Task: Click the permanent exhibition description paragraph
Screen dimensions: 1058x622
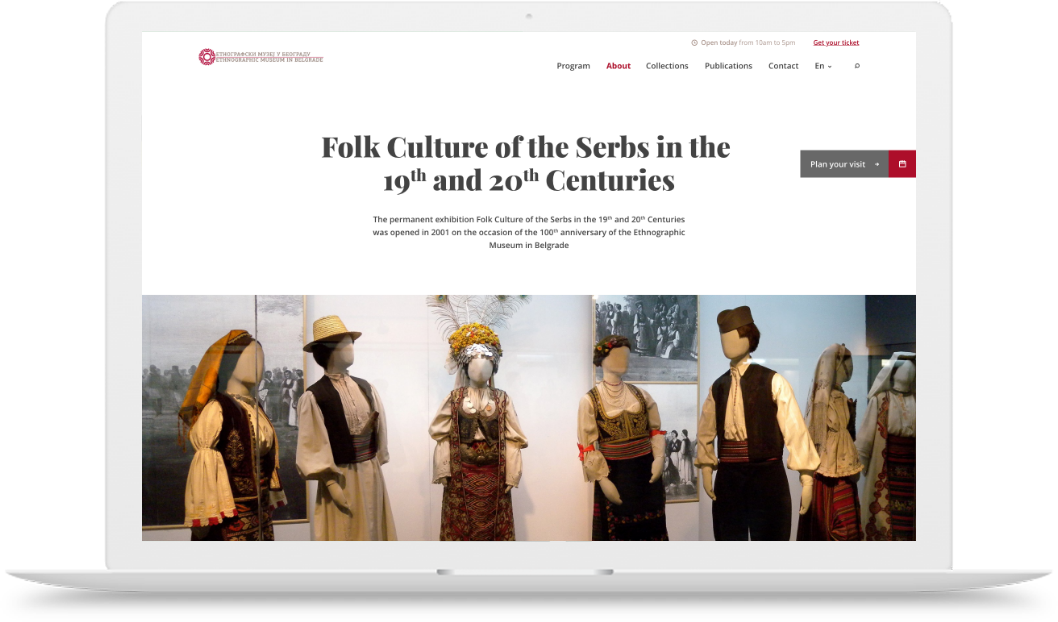Action: point(529,232)
